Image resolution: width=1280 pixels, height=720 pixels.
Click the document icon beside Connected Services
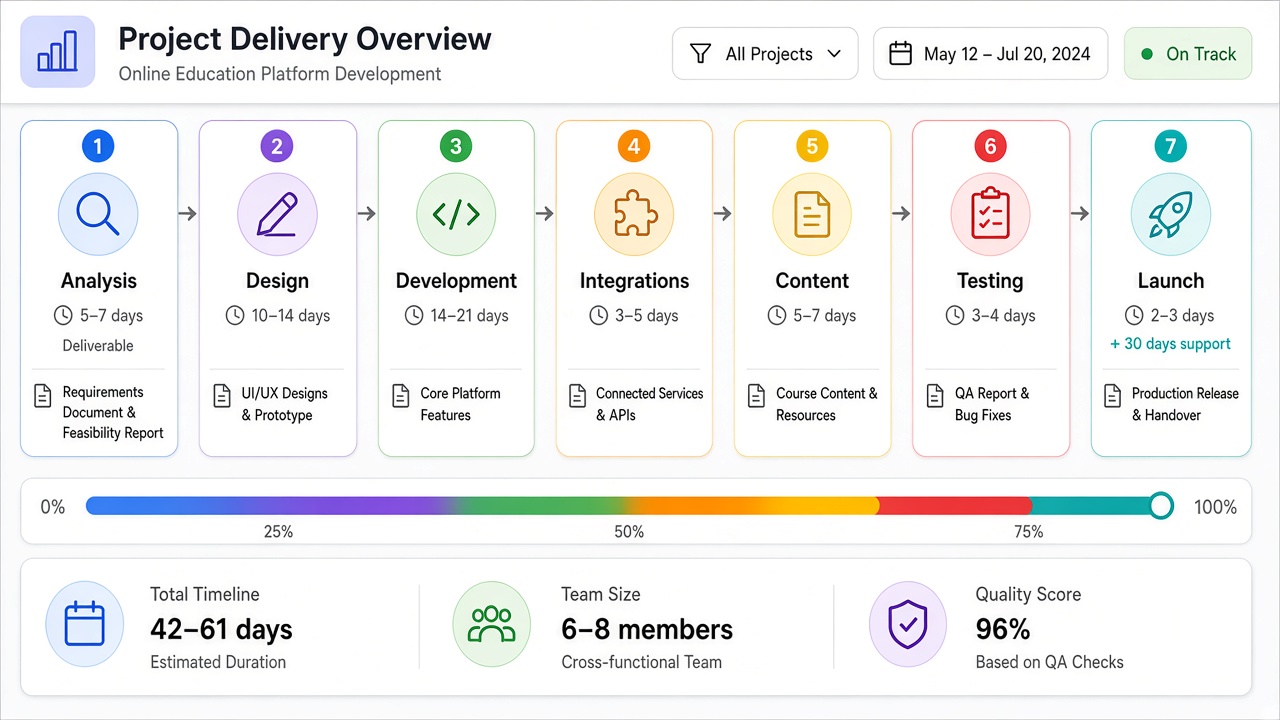[x=578, y=395]
